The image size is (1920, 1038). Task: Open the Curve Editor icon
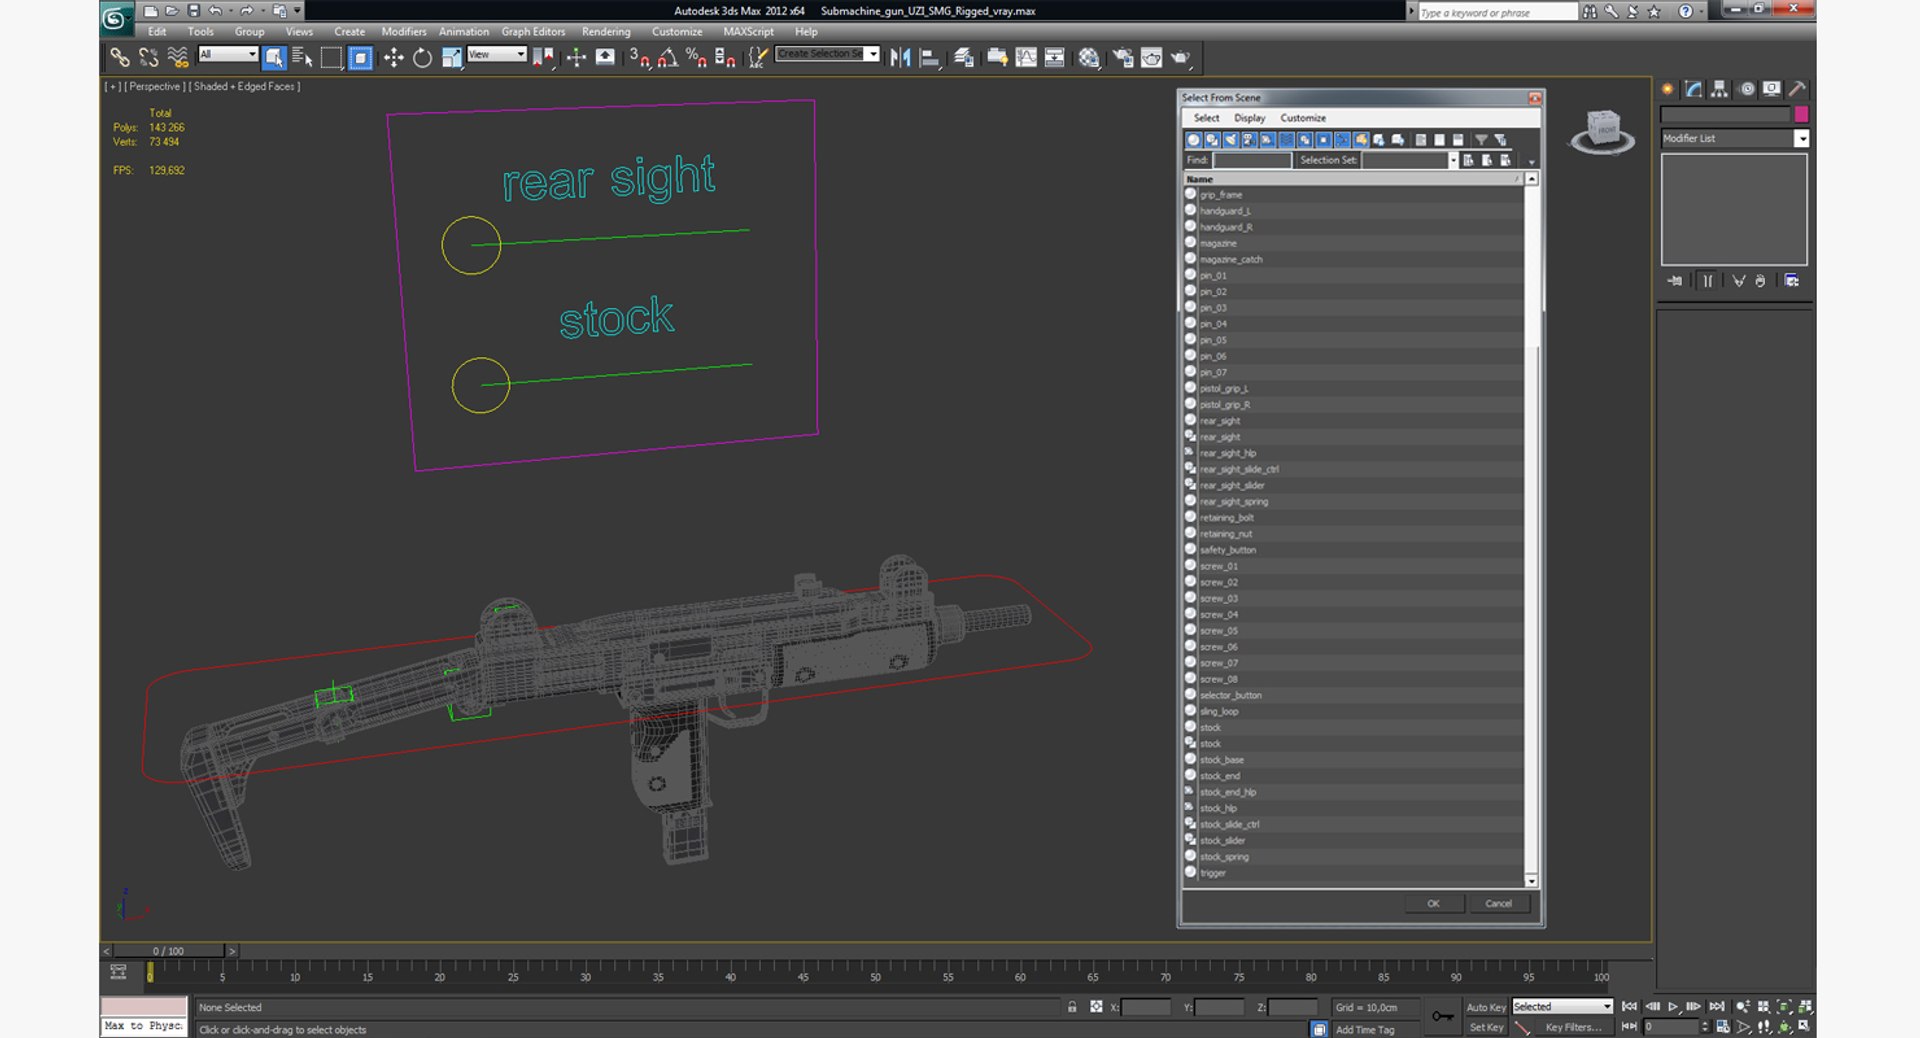coord(1026,58)
